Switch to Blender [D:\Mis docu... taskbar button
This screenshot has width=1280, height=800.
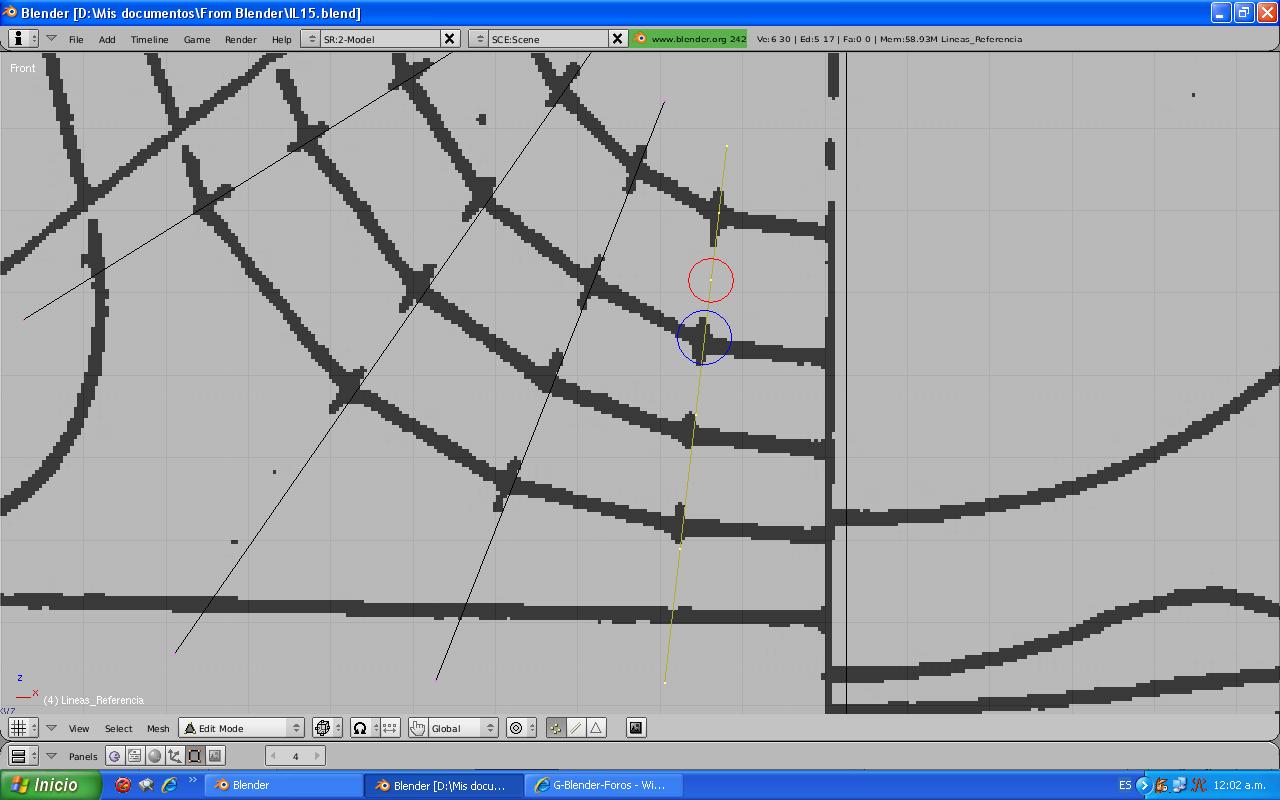(x=444, y=785)
